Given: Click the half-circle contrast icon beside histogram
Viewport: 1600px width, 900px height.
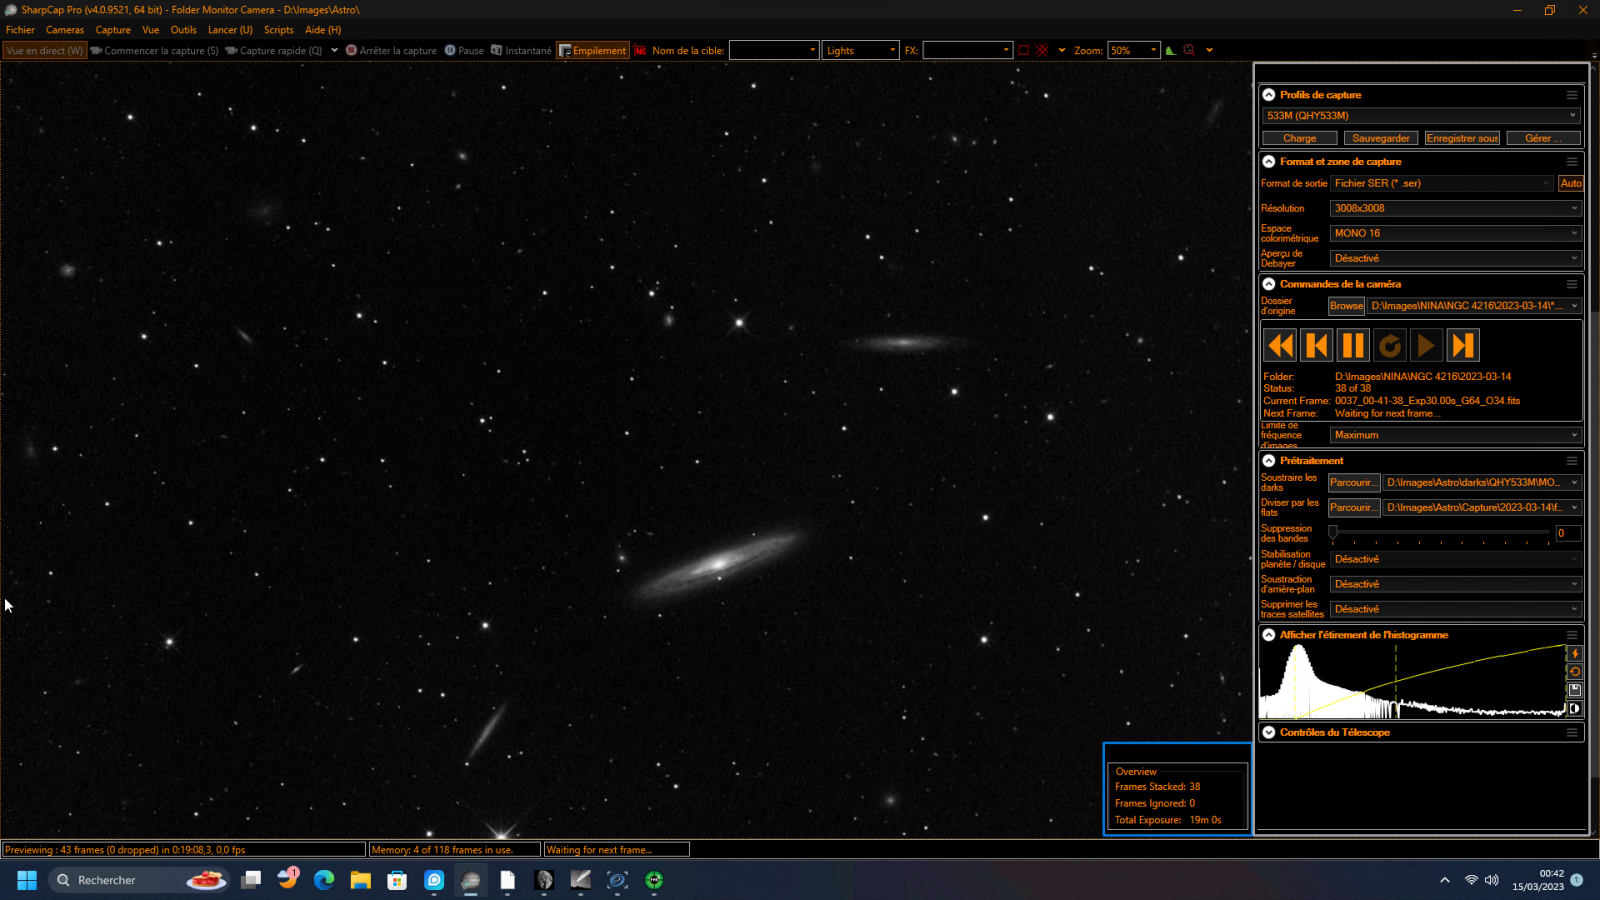Looking at the screenshot, I should point(1575,708).
